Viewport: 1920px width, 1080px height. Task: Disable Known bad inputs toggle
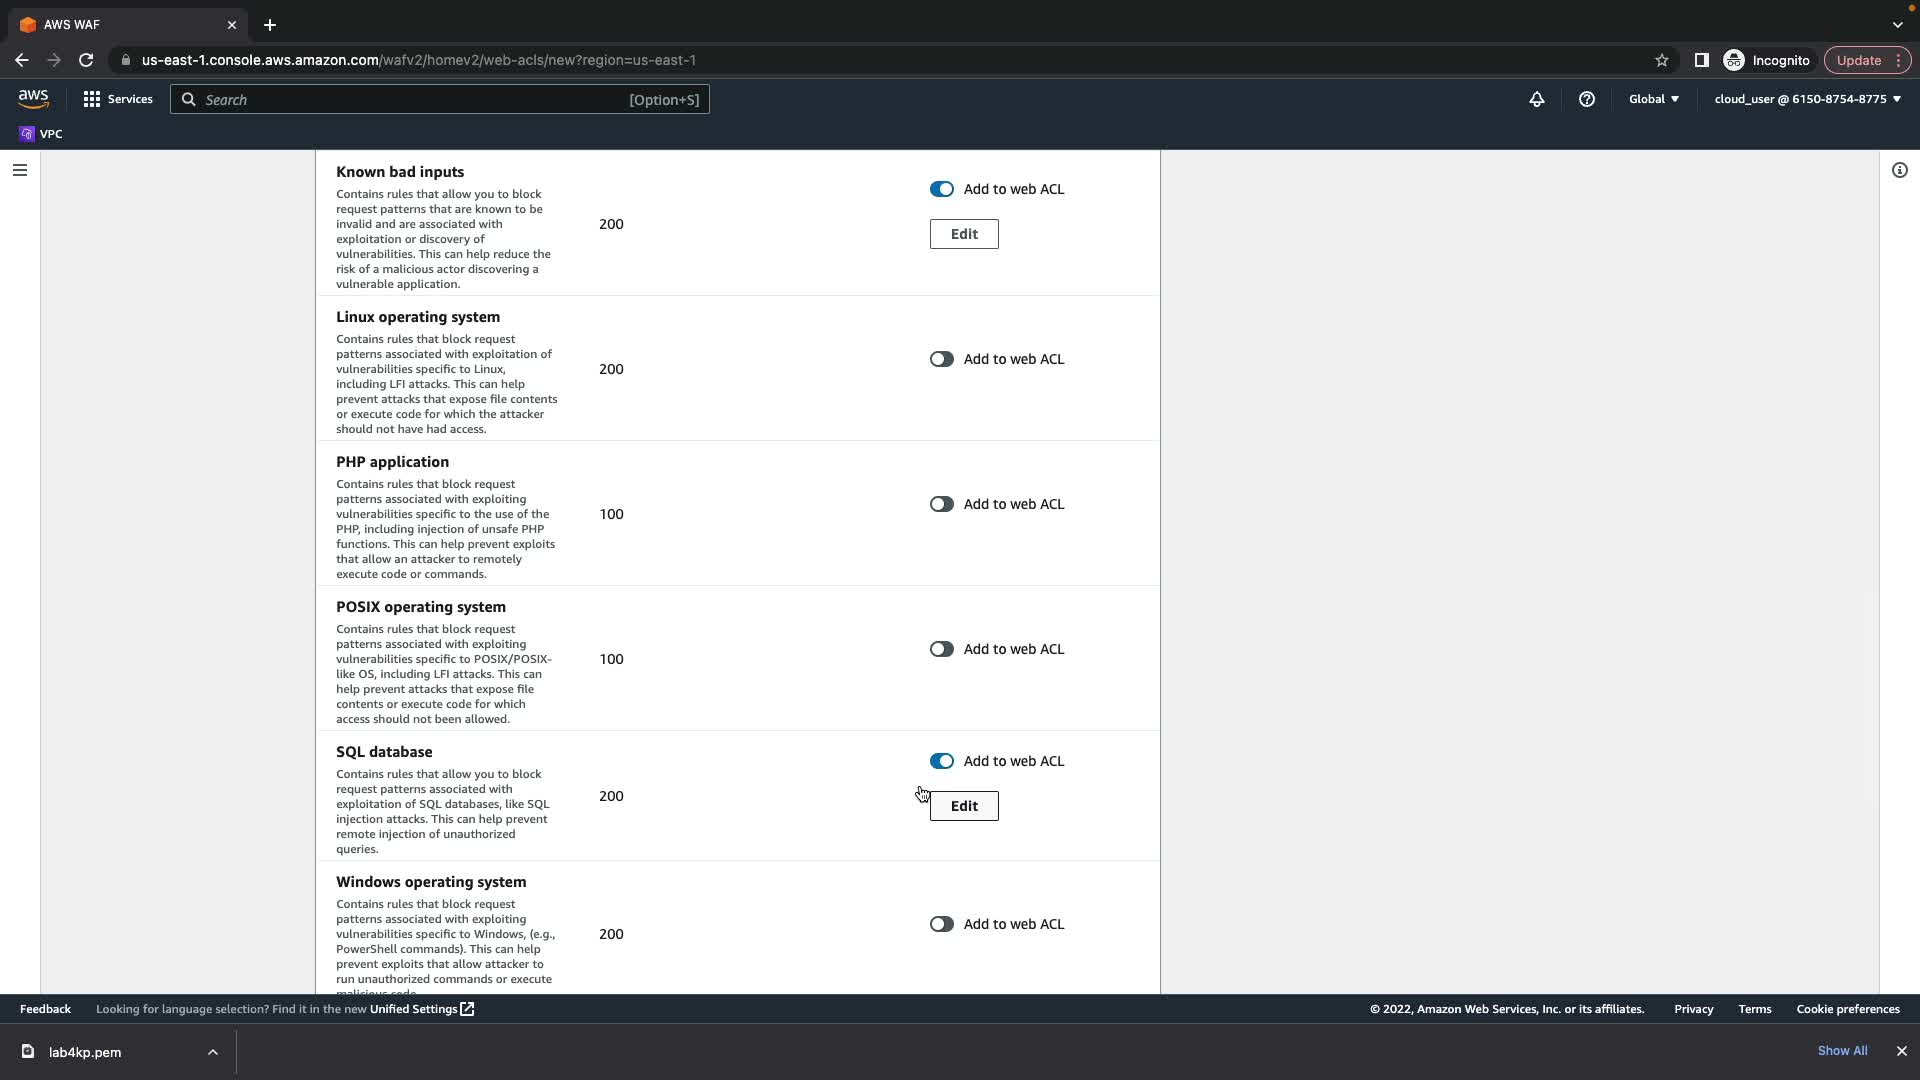coord(941,189)
